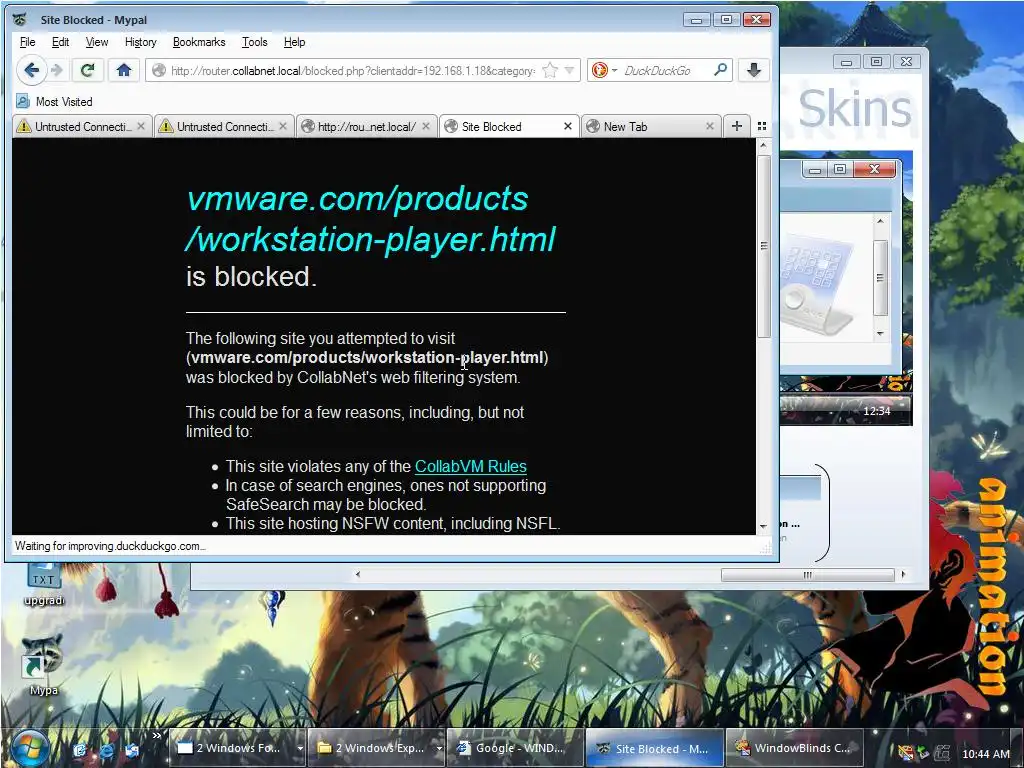The height and width of the screenshot is (768, 1024).
Task: Bookmark this page with the star icon
Action: 551,70
